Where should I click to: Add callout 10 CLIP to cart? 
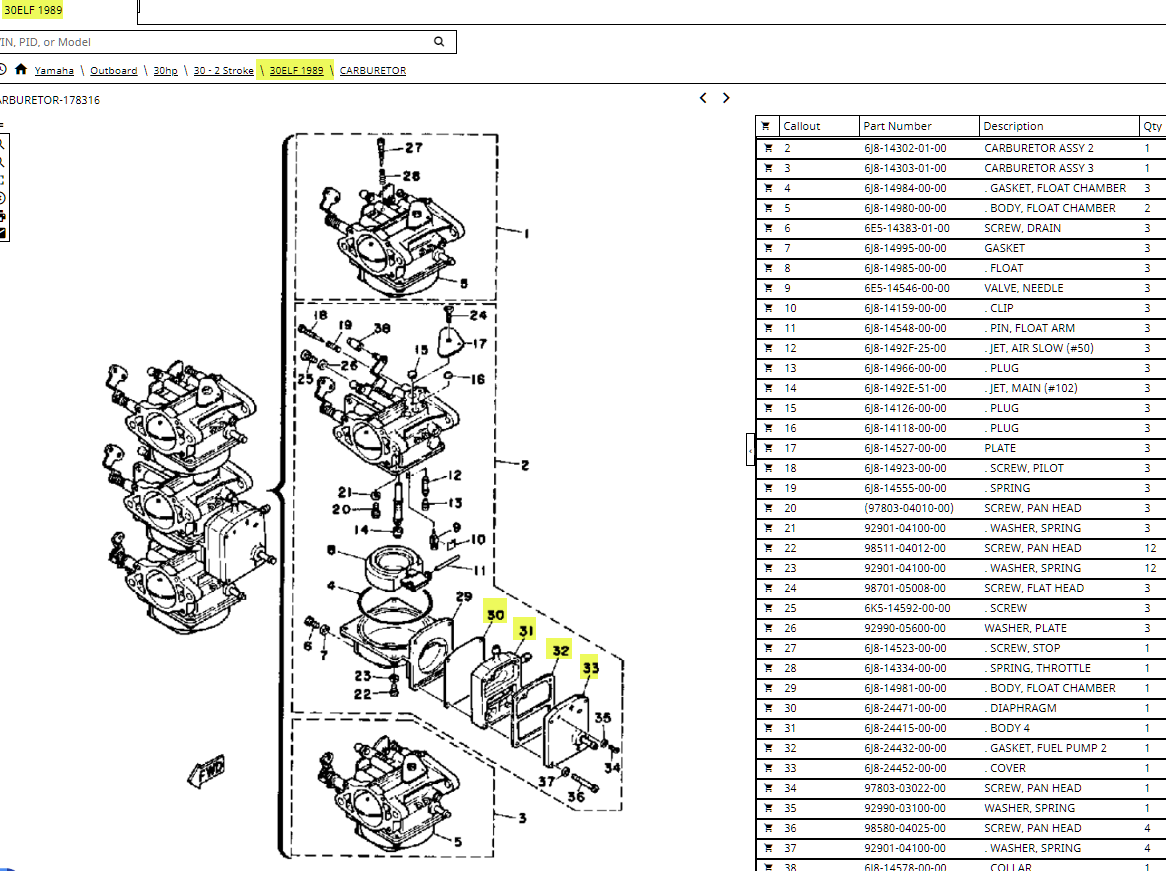click(767, 308)
